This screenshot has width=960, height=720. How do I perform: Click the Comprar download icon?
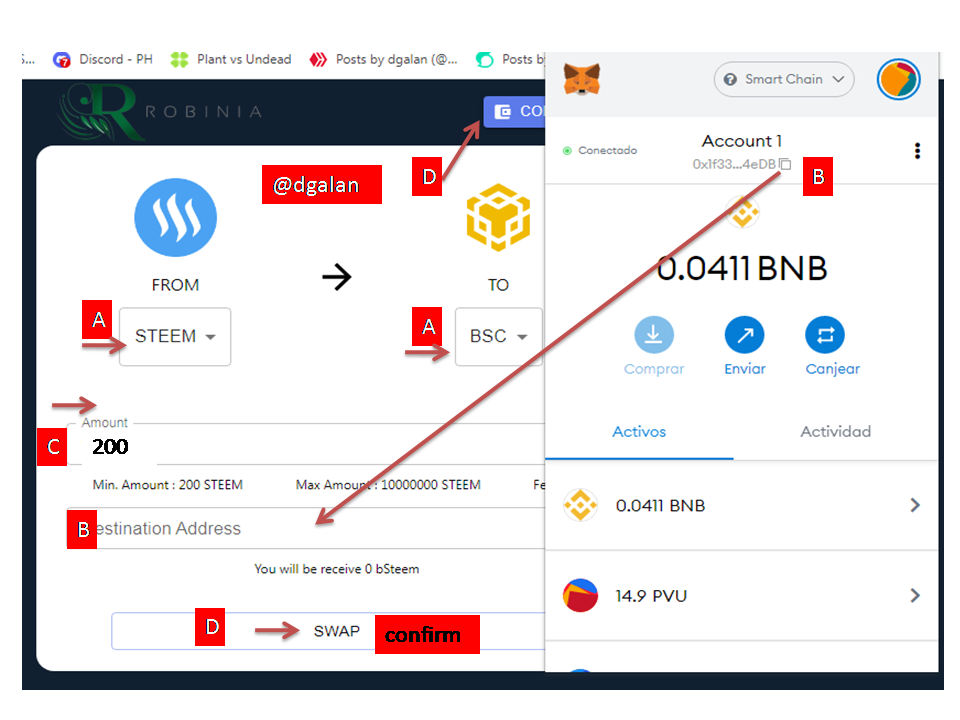point(653,335)
